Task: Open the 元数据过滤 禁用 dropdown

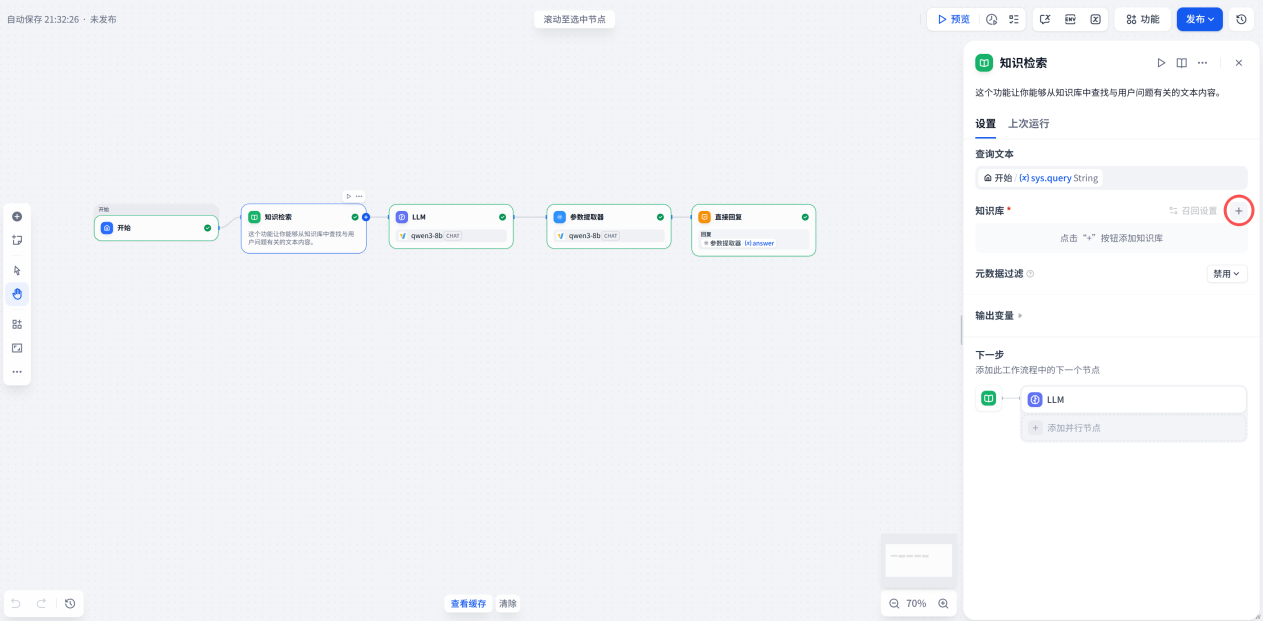Action: coord(1226,274)
